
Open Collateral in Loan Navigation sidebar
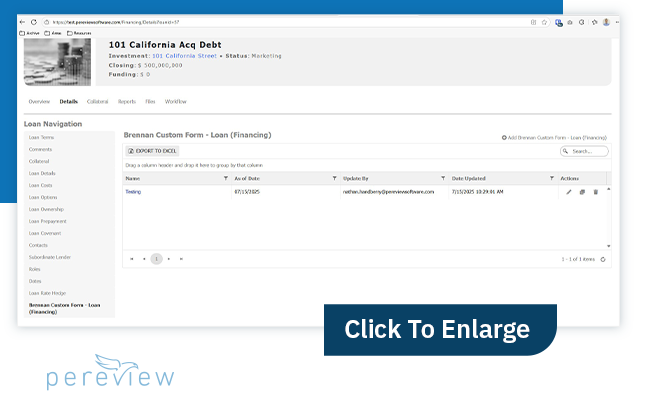point(39,161)
